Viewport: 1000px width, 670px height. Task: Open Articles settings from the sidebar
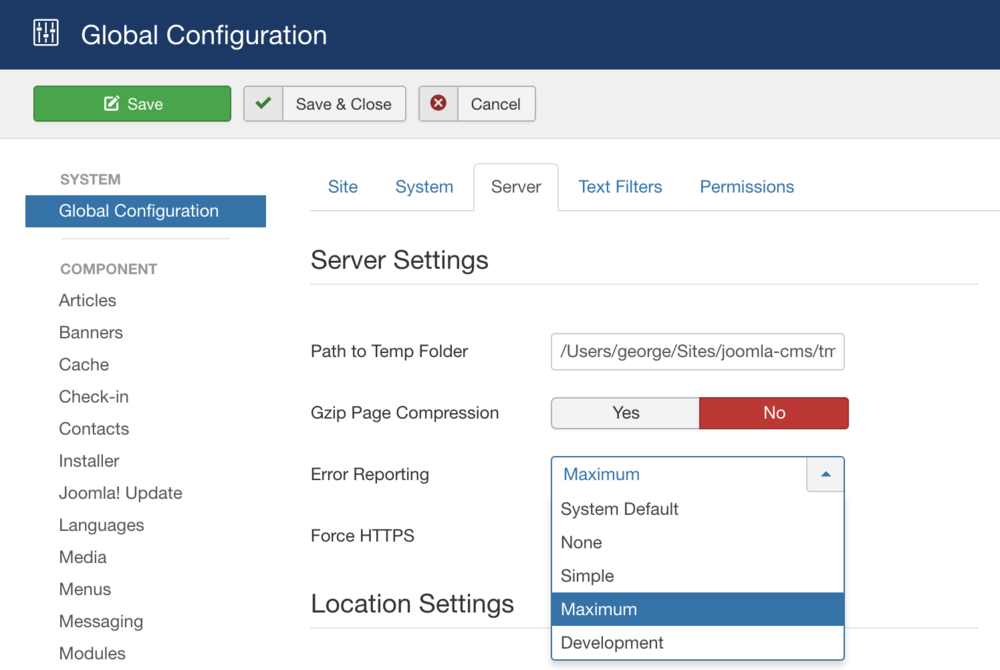87,300
